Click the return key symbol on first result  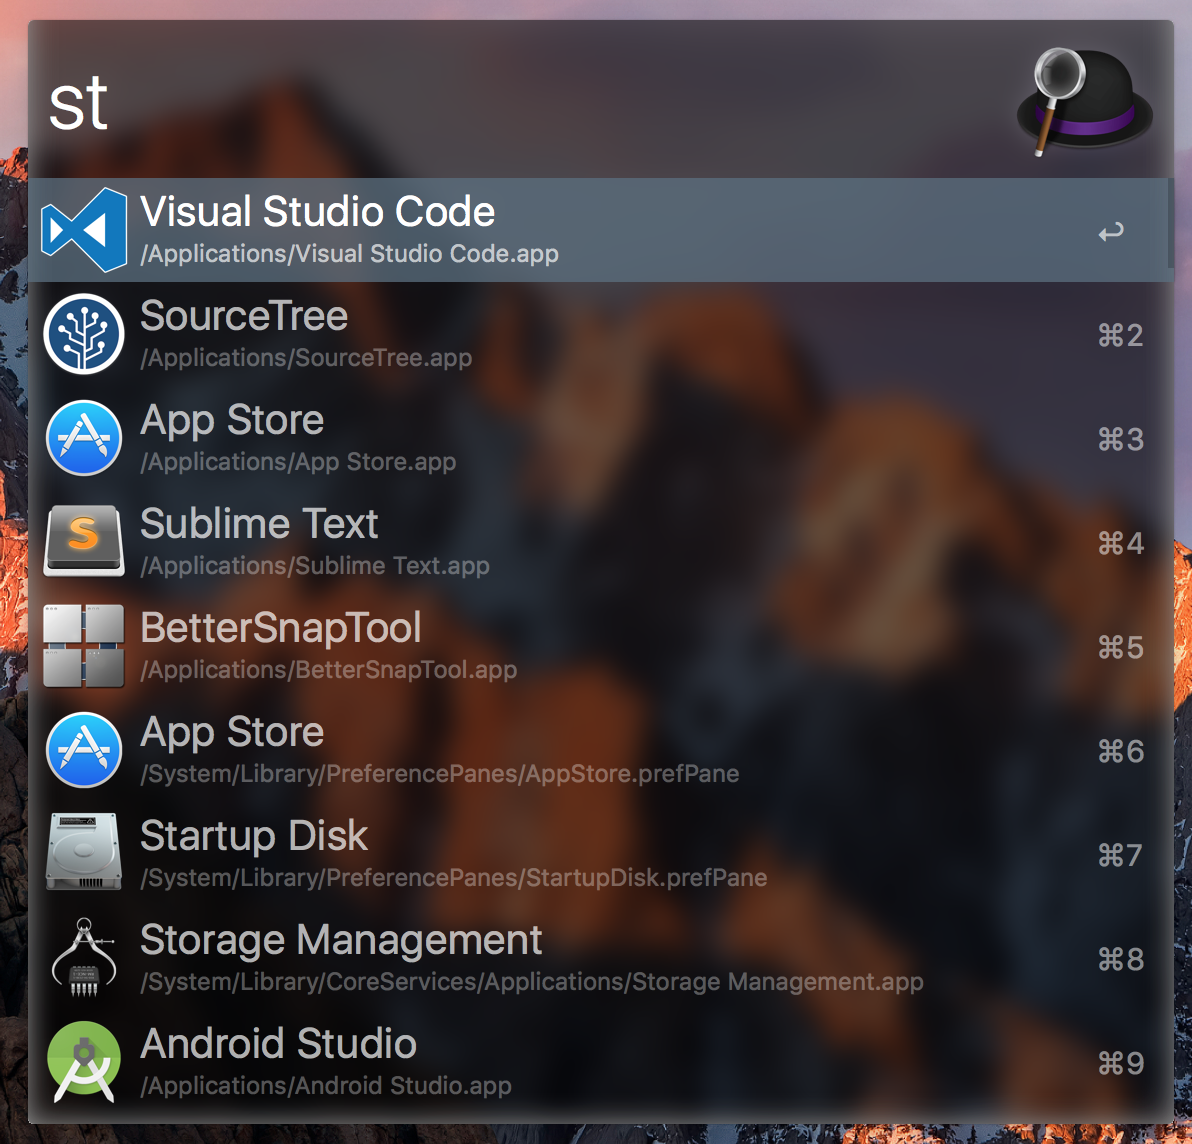coord(1111,233)
